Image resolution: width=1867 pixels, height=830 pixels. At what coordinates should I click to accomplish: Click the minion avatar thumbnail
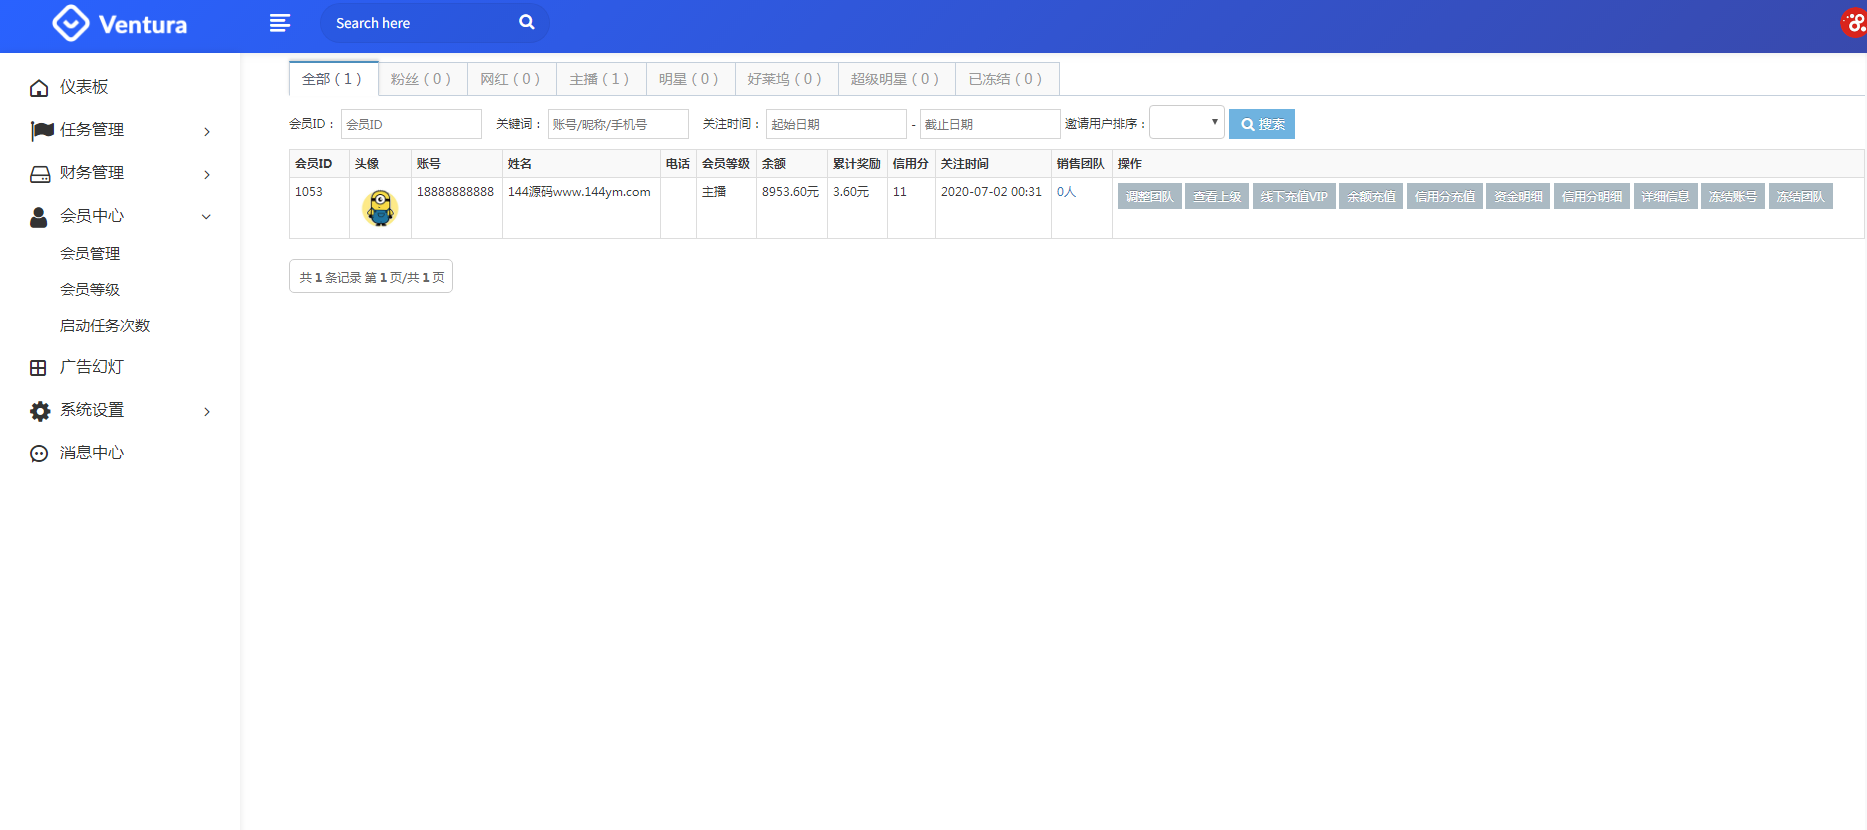[380, 208]
